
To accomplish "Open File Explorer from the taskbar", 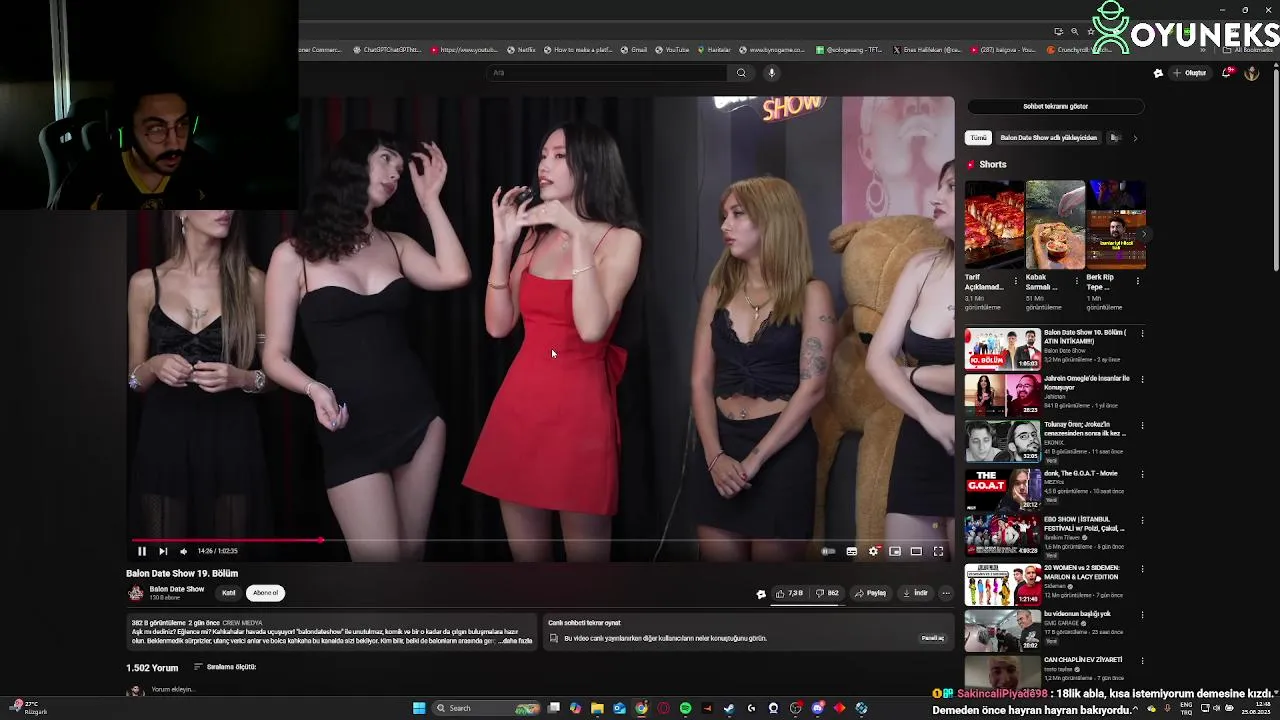I will click(597, 708).
